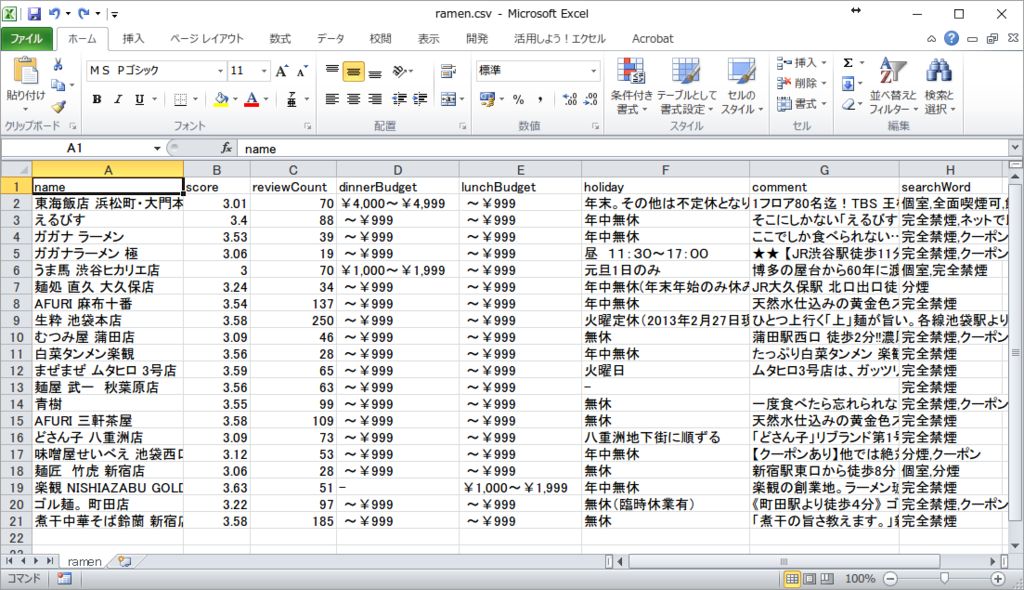Image resolution: width=1024 pixels, height=590 pixels.
Task: Click Increase Decimal icon
Action: [x=569, y=99]
